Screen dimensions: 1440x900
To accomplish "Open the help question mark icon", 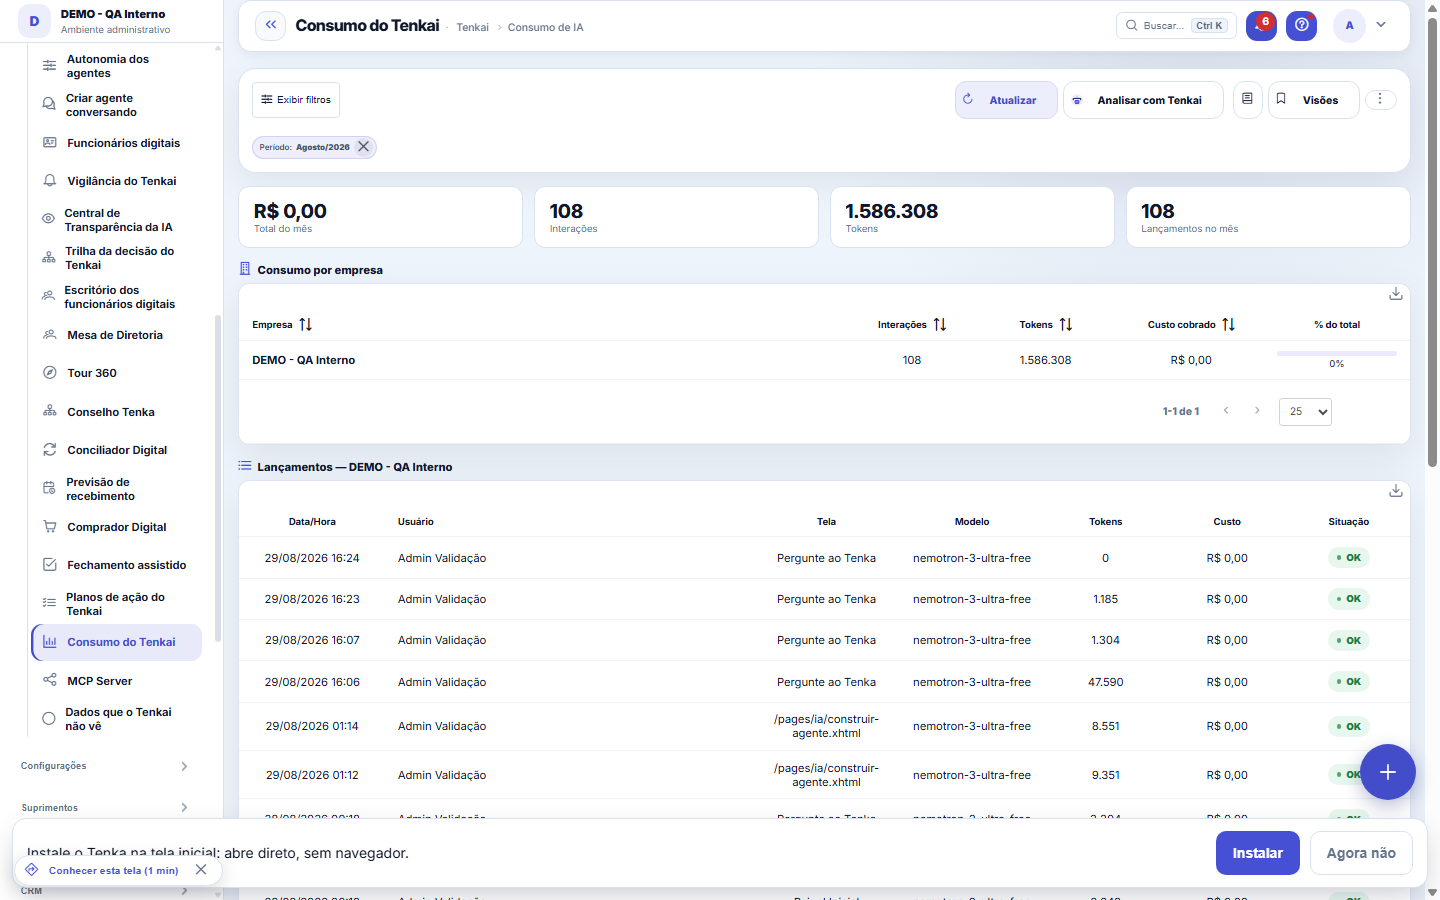I will [1301, 25].
